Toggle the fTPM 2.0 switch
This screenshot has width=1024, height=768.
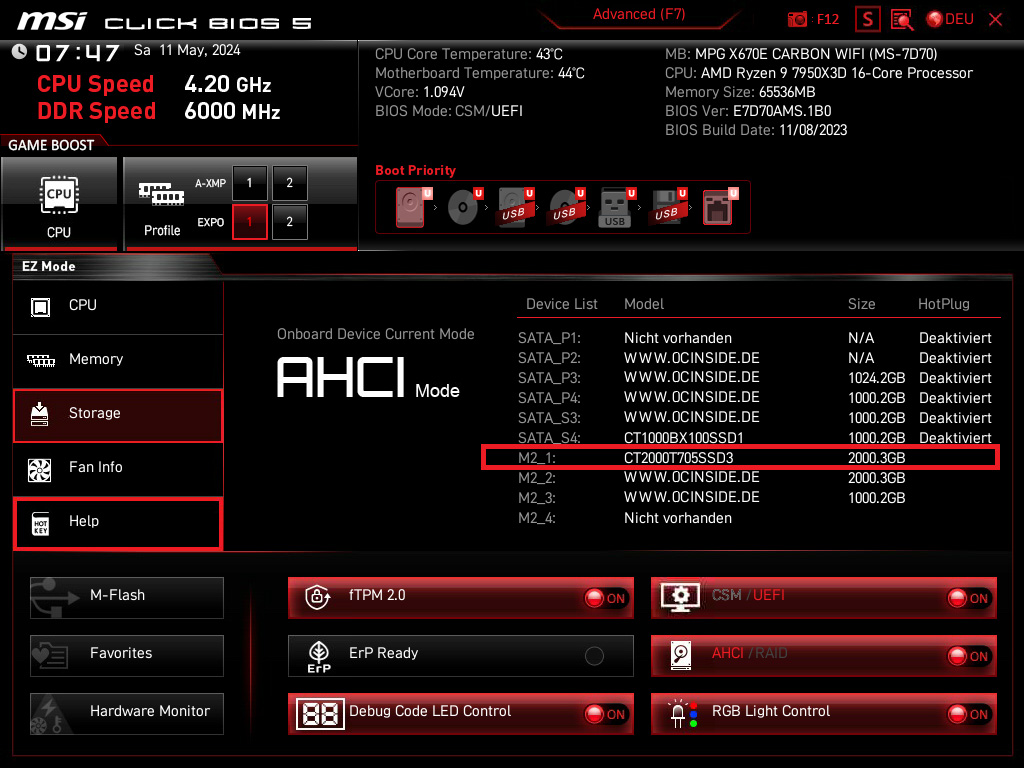pos(606,598)
